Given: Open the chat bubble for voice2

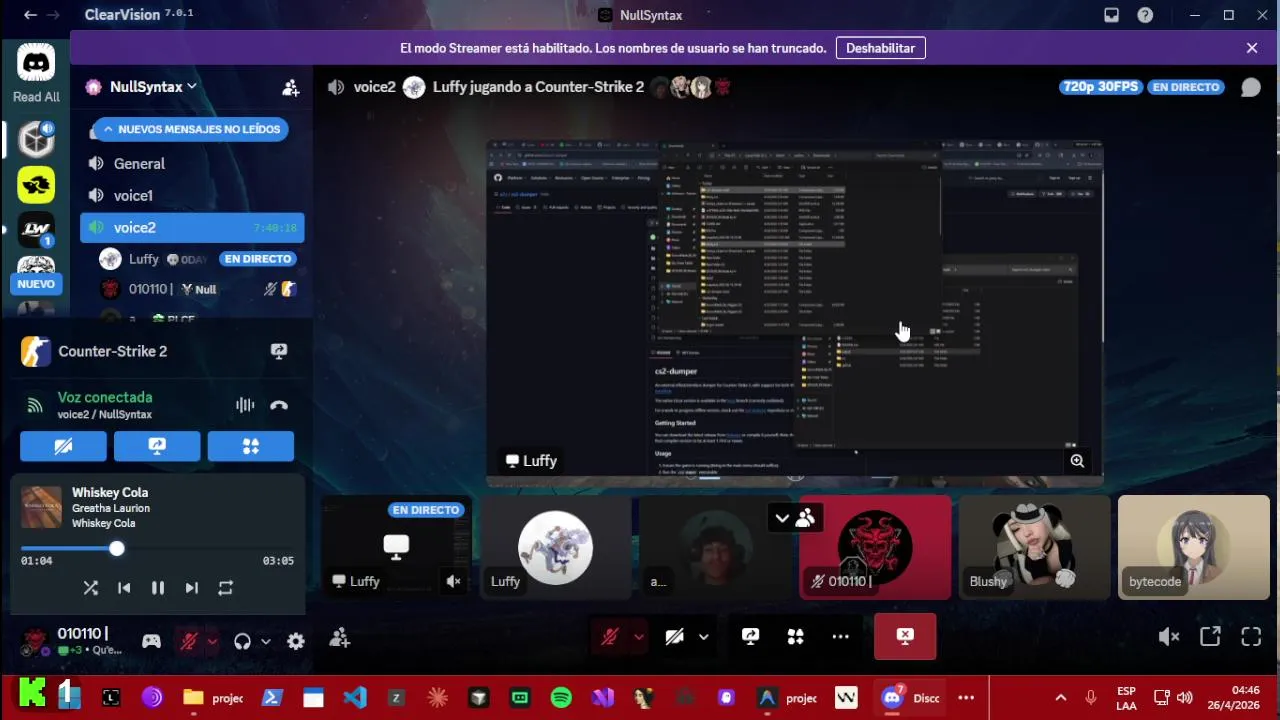Looking at the screenshot, I should pyautogui.click(x=1250, y=87).
